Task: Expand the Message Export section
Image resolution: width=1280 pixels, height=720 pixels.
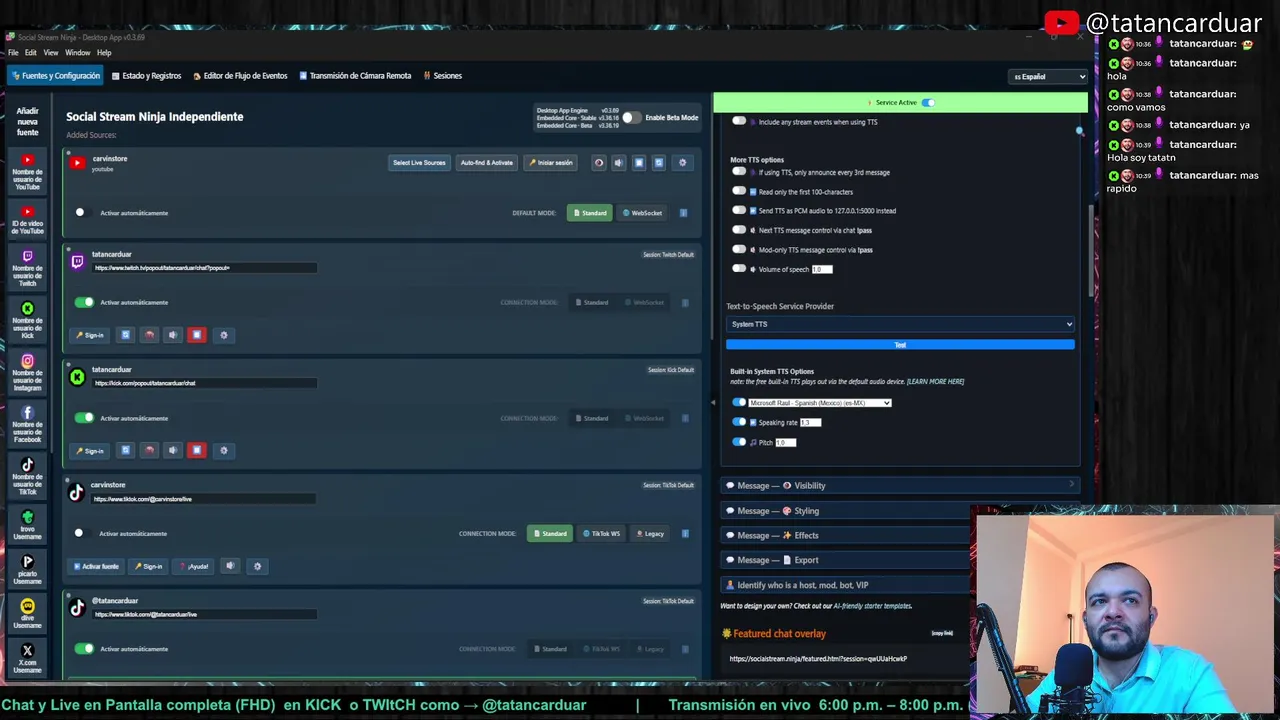Action: pos(845,560)
